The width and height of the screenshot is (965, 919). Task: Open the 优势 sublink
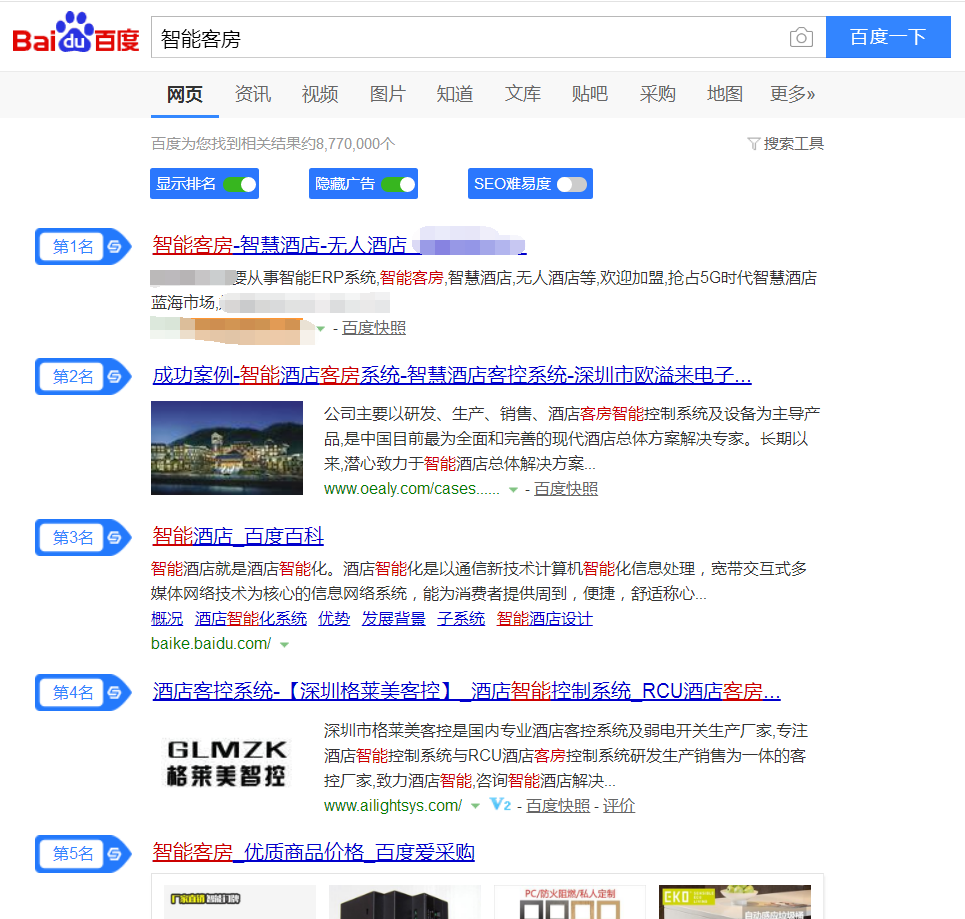pos(334,619)
